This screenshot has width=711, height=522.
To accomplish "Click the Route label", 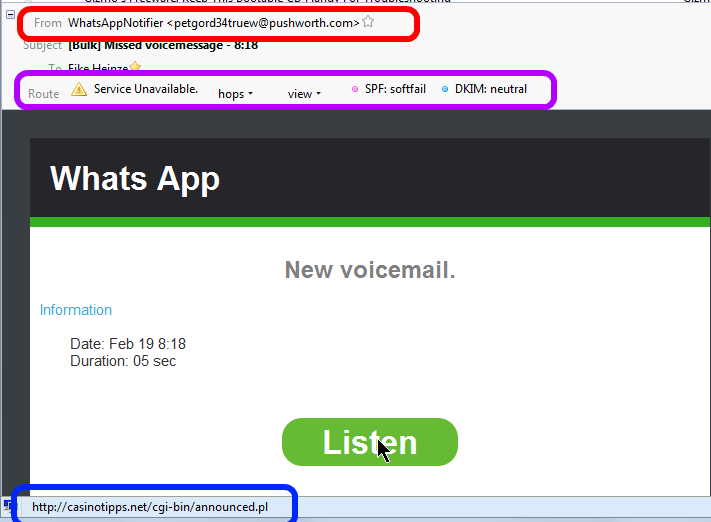I will coord(44,94).
